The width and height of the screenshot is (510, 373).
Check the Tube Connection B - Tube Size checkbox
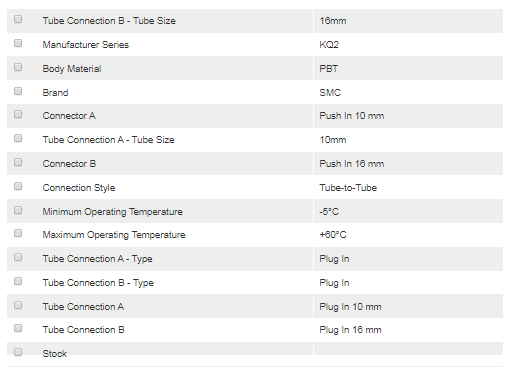coord(18,19)
